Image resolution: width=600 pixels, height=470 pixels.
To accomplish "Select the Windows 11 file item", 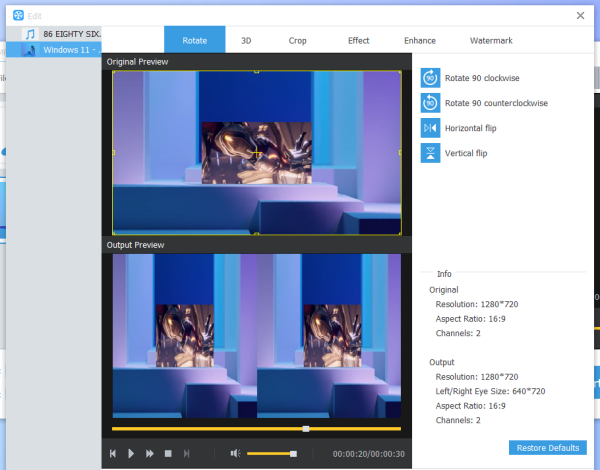I will (54, 50).
